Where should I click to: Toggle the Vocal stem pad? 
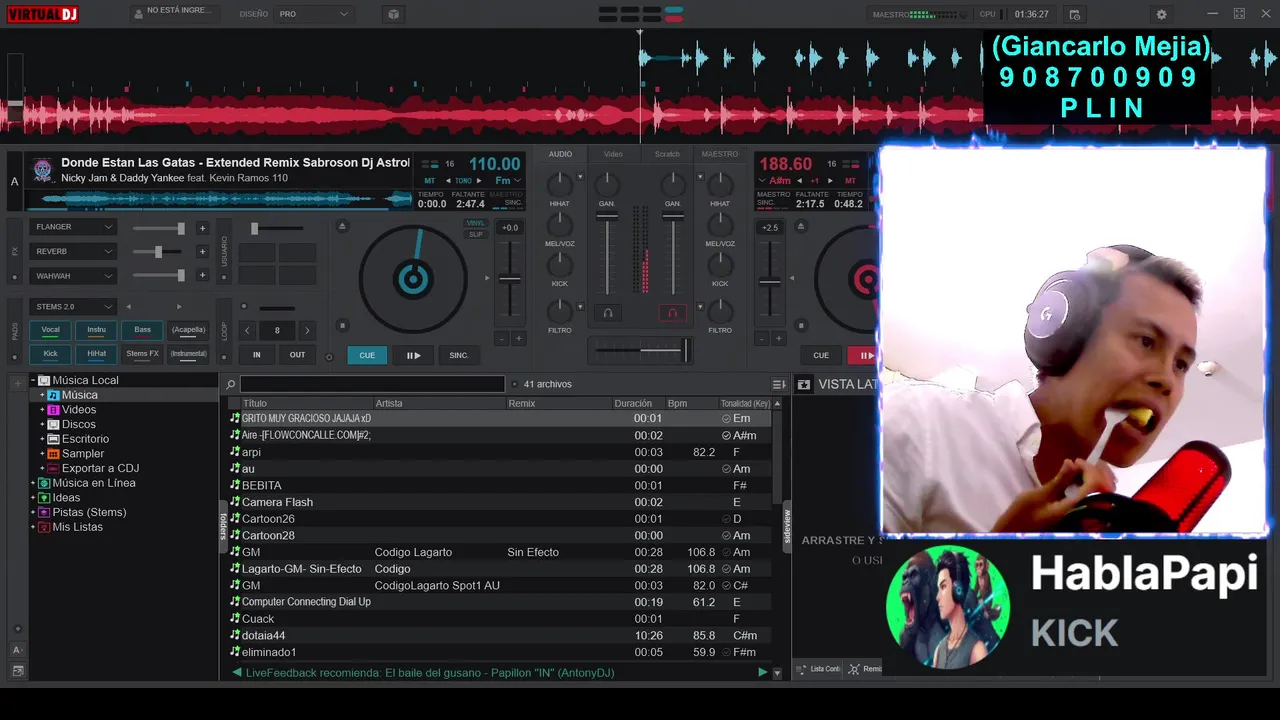(50, 330)
